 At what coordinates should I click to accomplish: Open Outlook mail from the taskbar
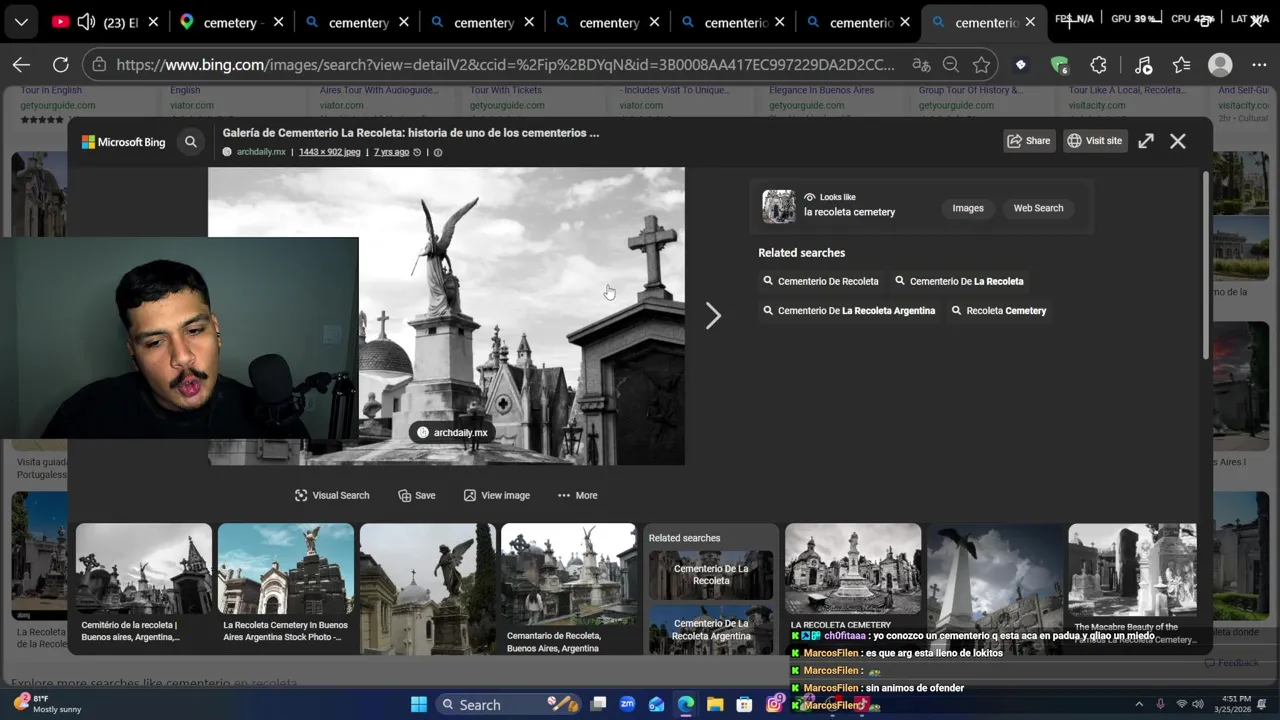[656, 705]
